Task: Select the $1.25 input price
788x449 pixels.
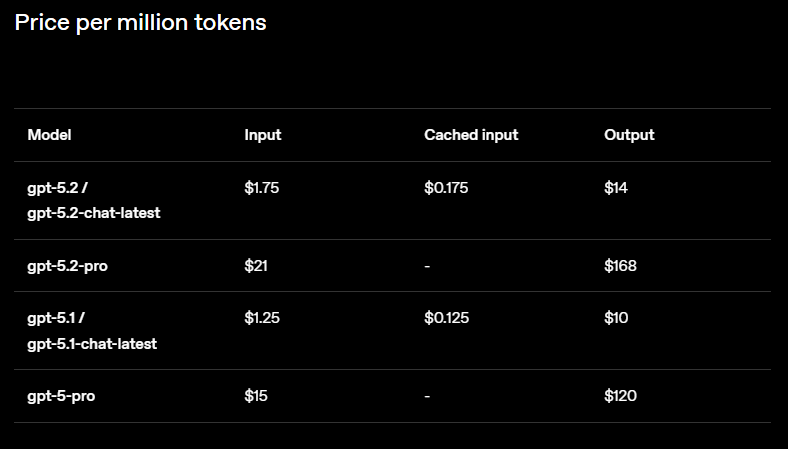Action: click(x=261, y=318)
